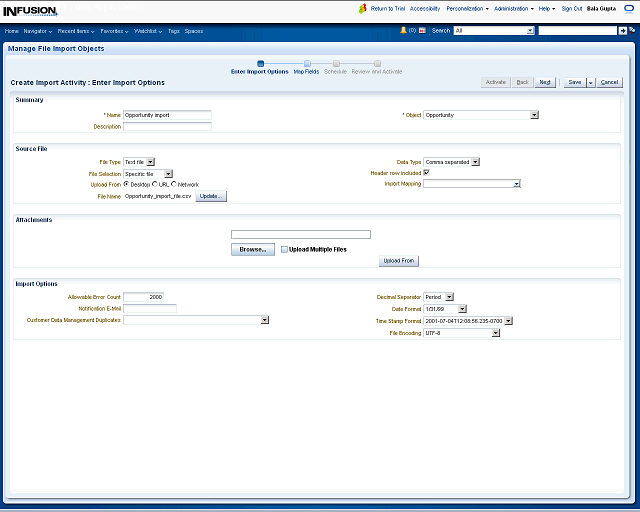Click the Browse... button
This screenshot has width=640, height=512.
point(252,249)
